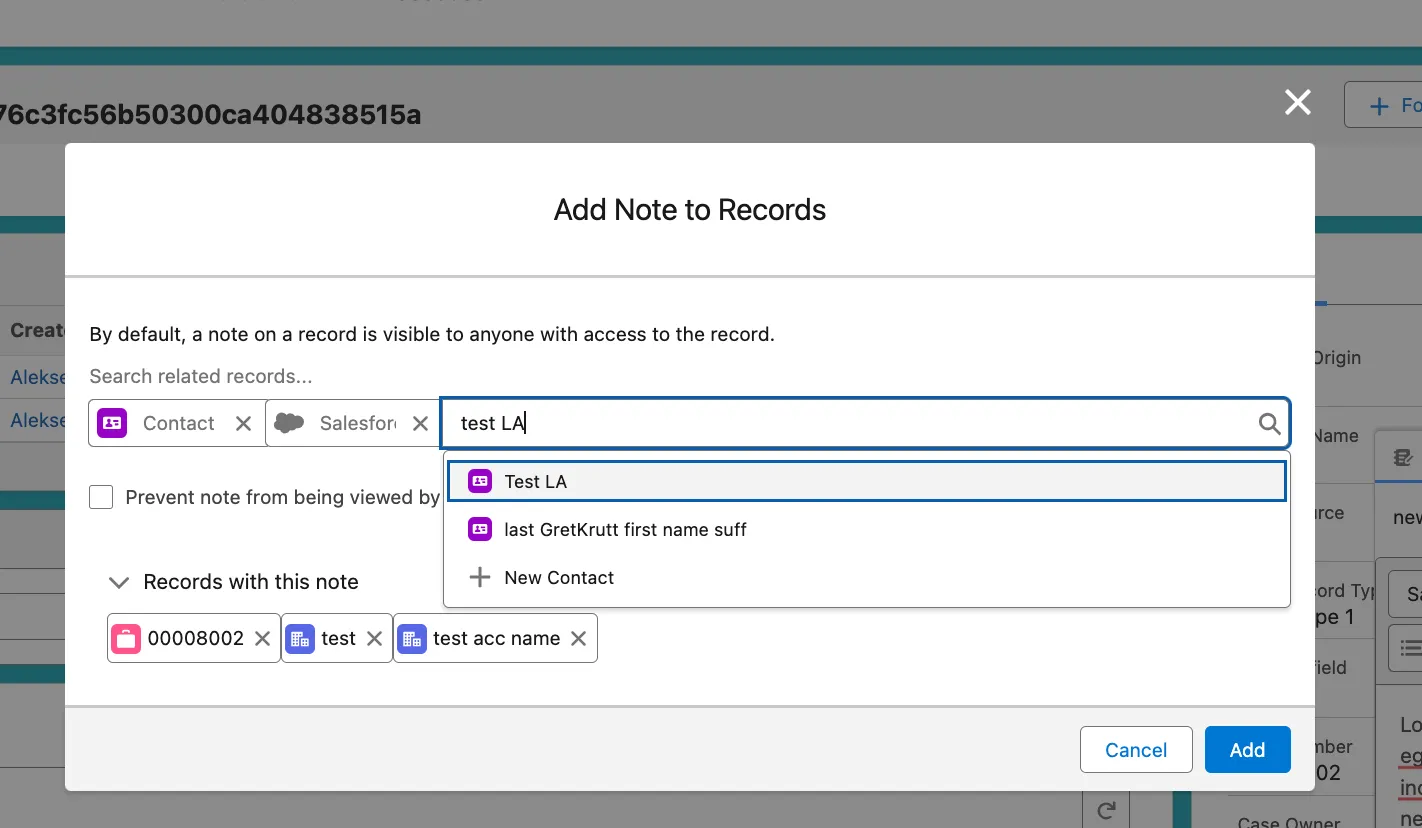Click the pink case icon on 00008002
This screenshot has width=1422, height=828.
(x=126, y=639)
